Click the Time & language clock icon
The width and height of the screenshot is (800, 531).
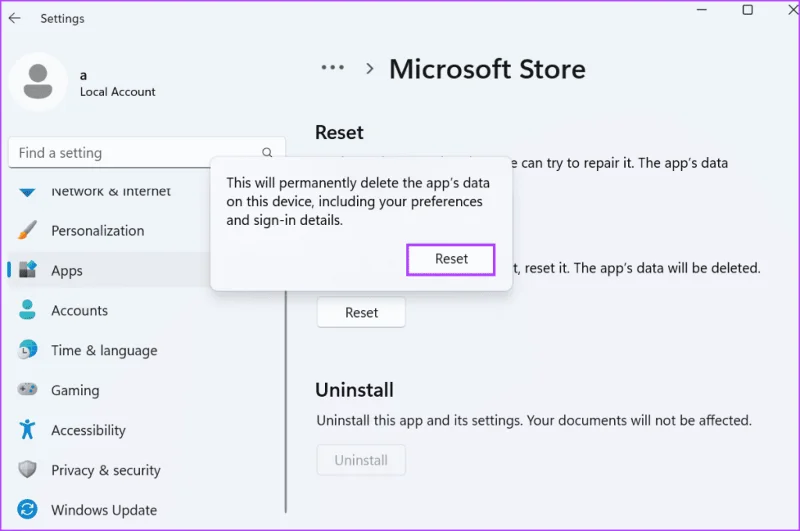click(27, 349)
